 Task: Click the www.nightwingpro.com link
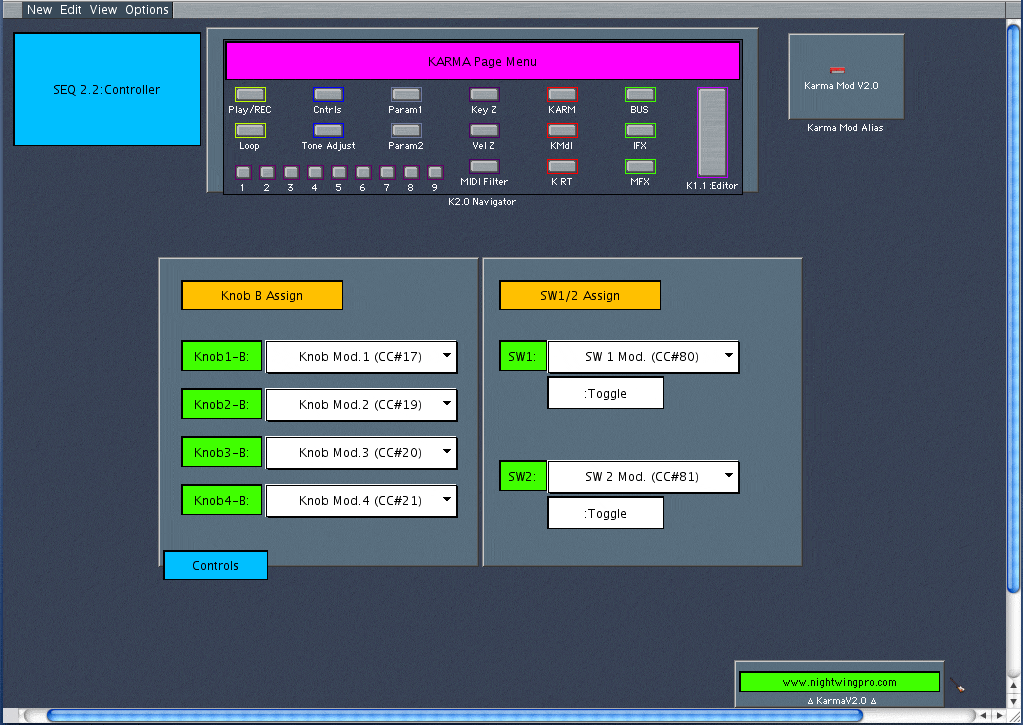pos(839,682)
